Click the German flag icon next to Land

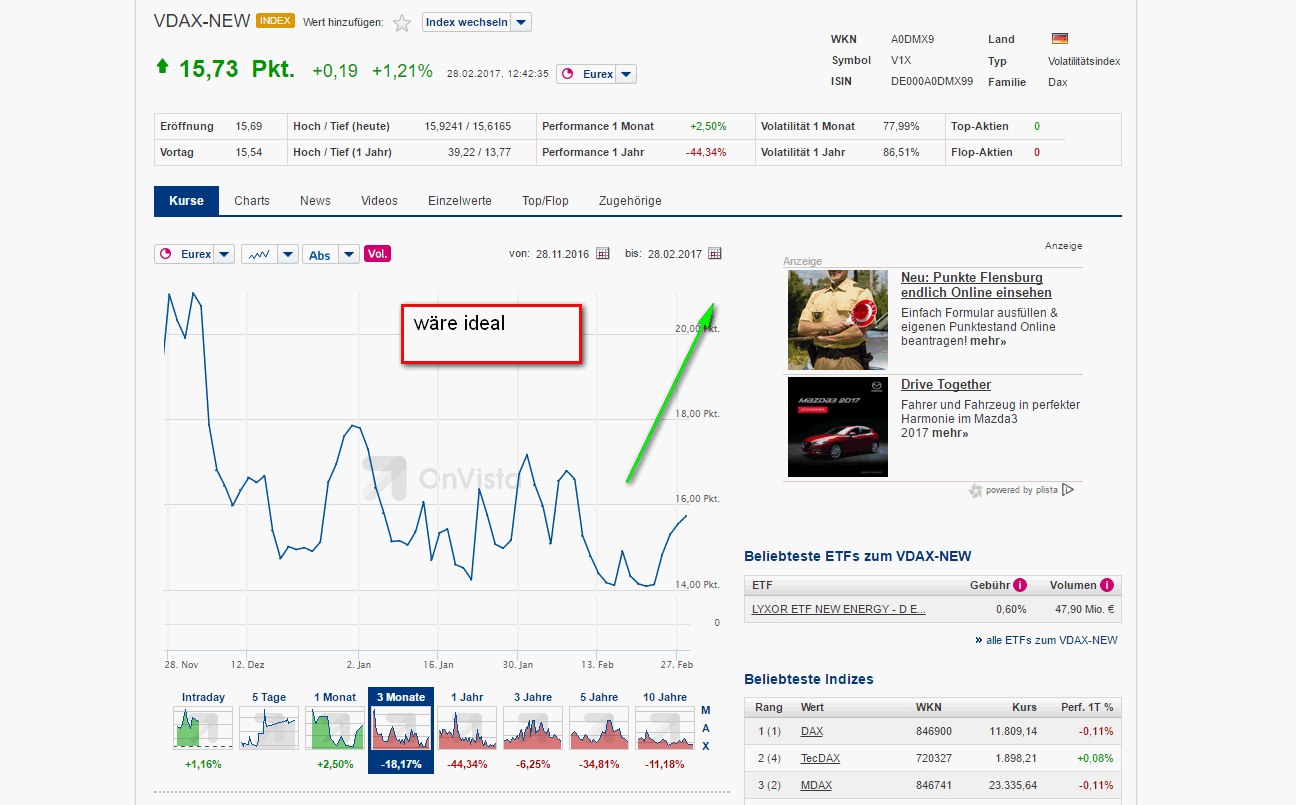[1060, 39]
